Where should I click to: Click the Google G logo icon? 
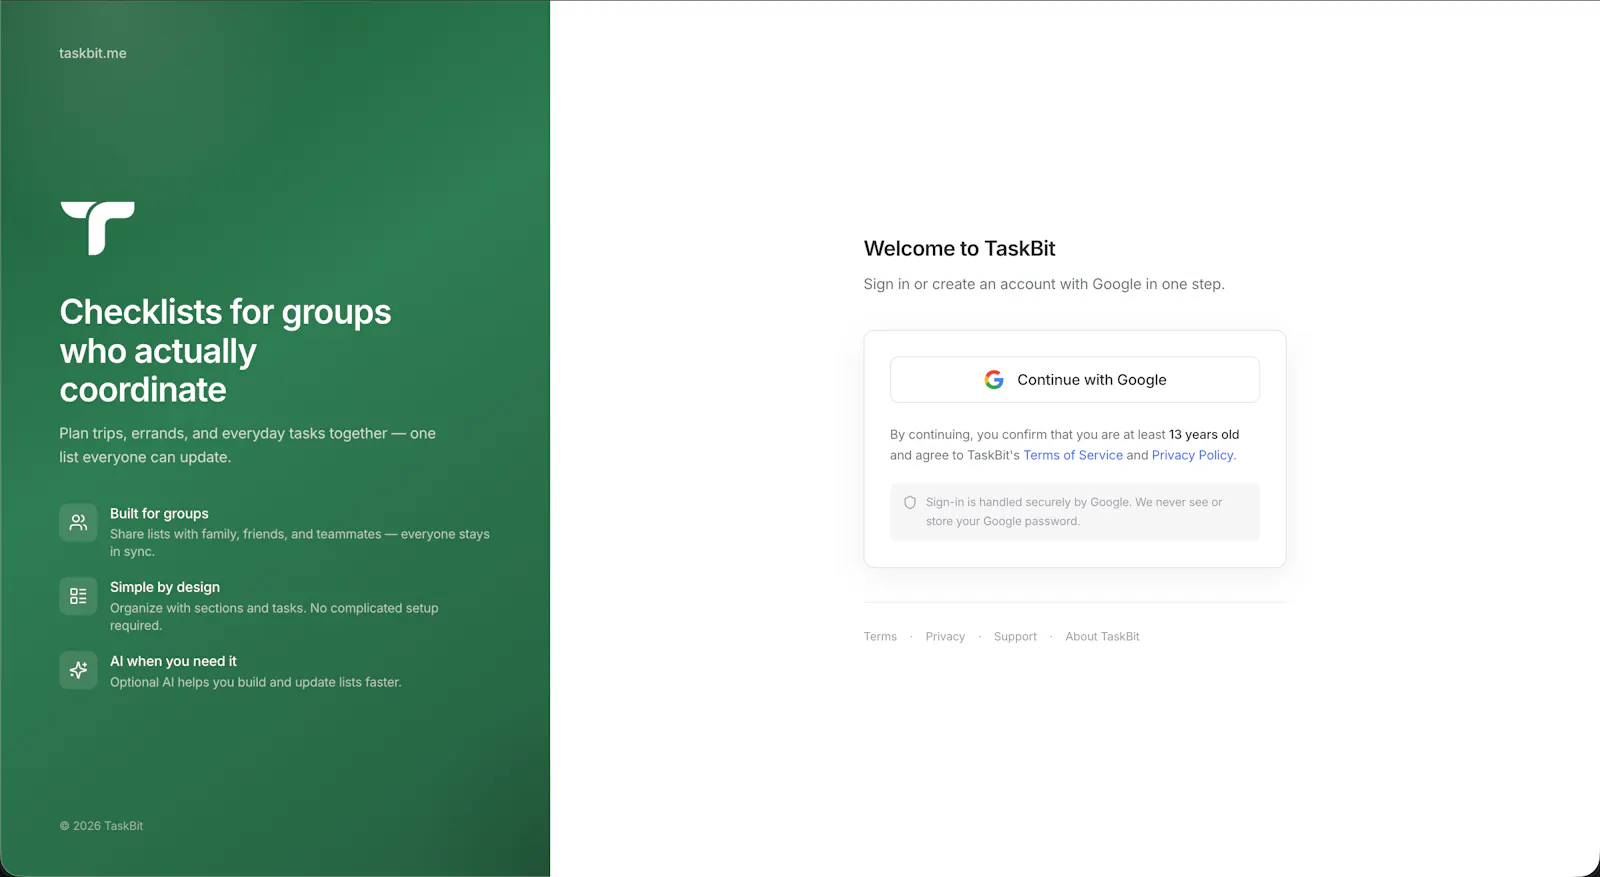click(x=994, y=380)
